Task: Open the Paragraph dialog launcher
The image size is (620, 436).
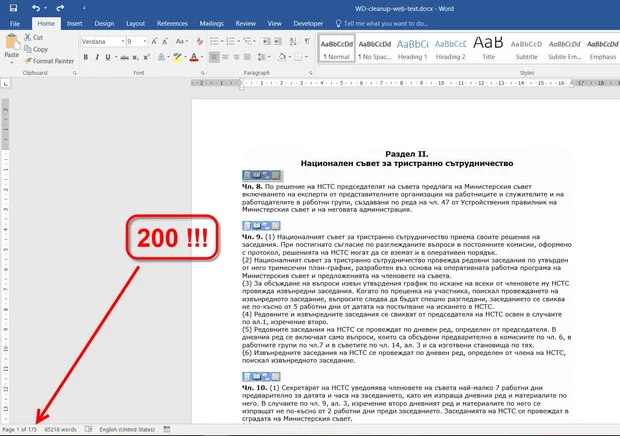Action: coord(311,73)
